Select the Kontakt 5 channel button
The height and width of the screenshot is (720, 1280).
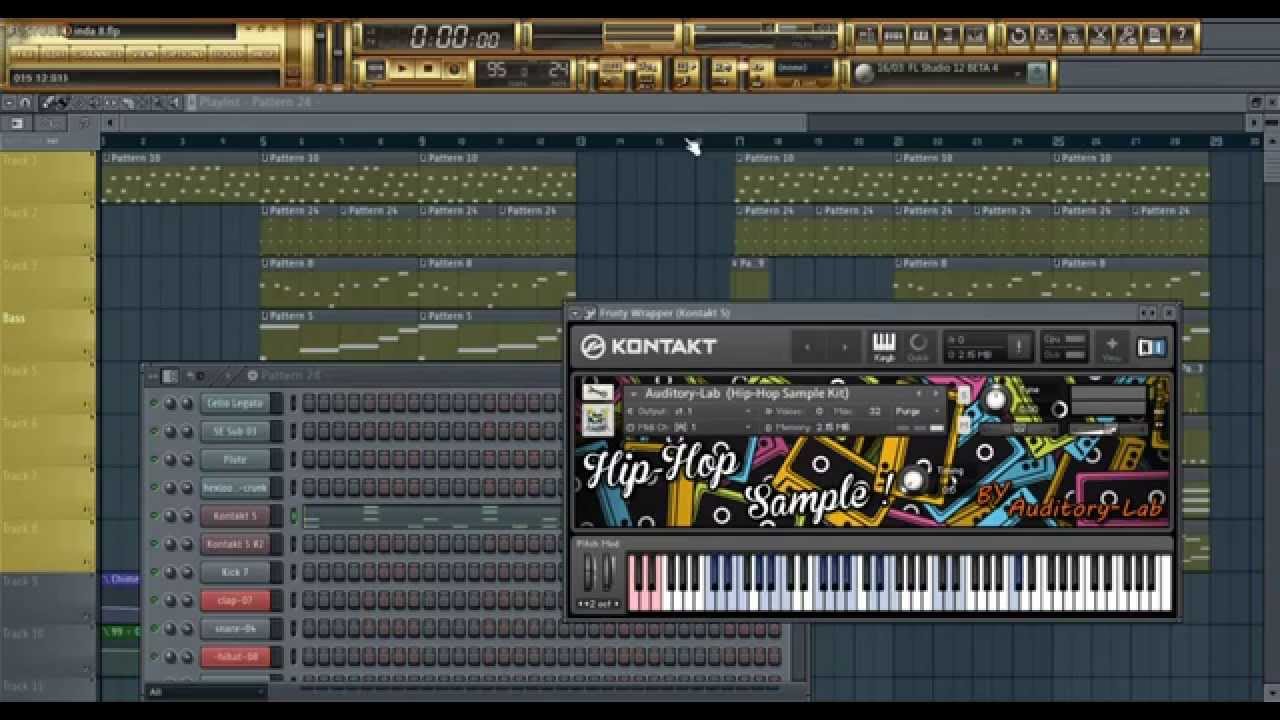pos(235,516)
